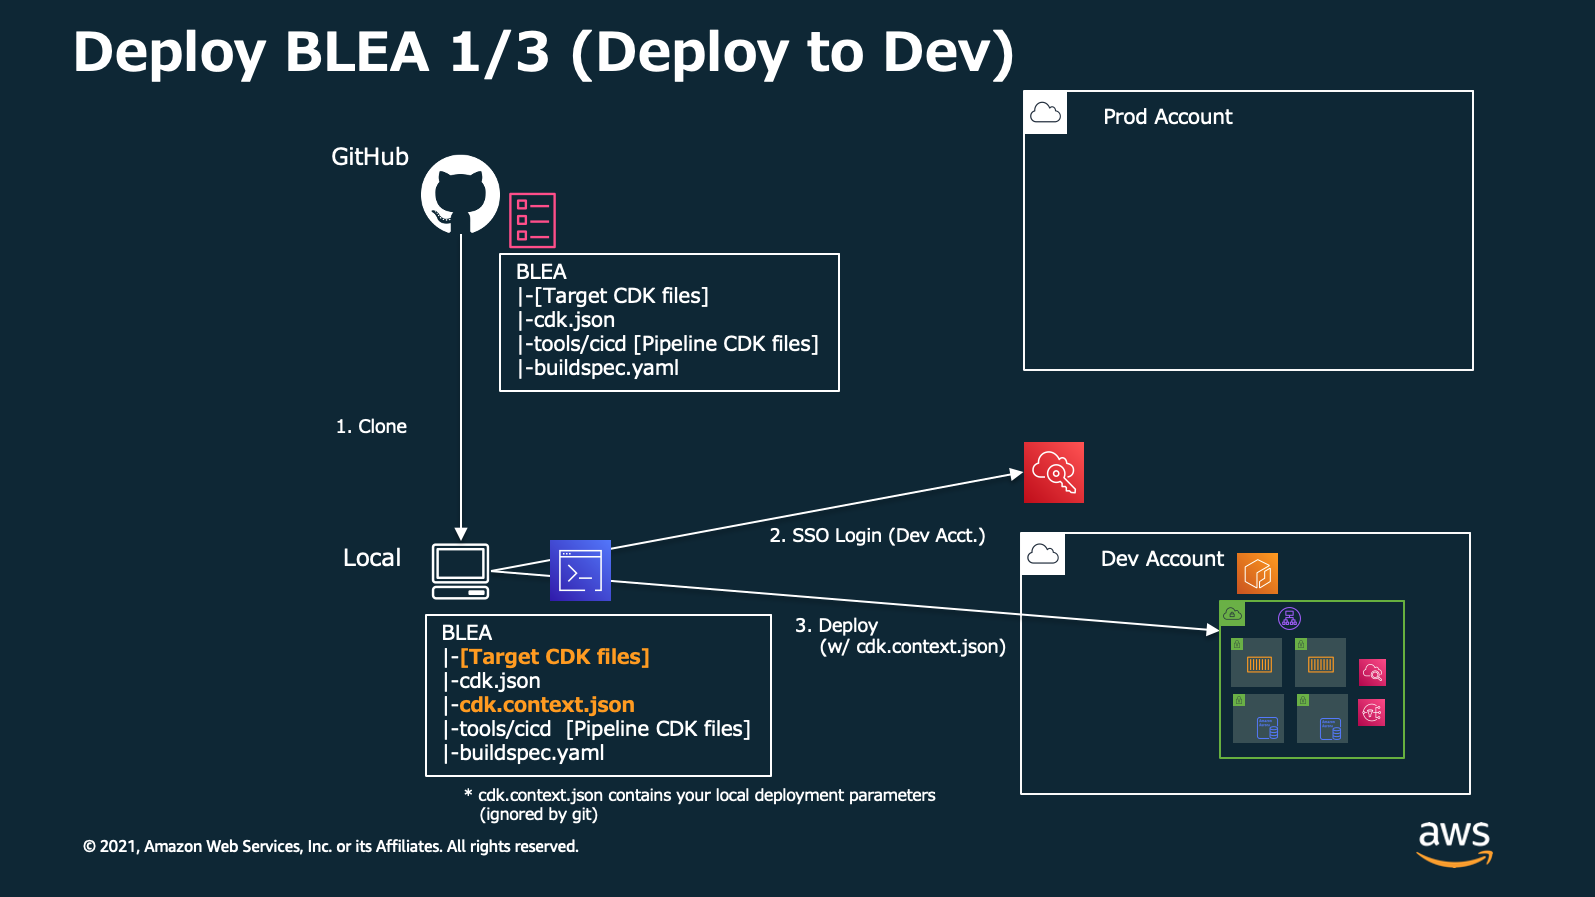Click '2. SSO Login (Dev Acct.)' label

877,536
